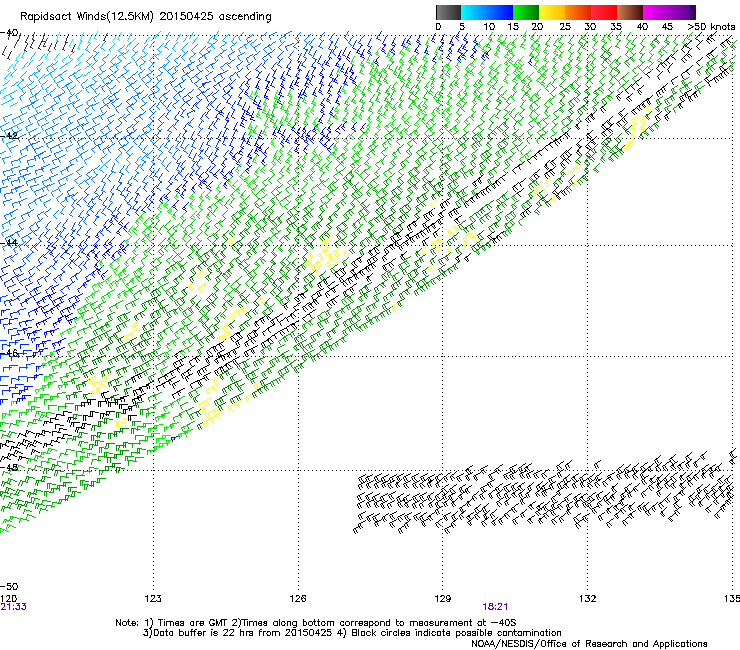Click the brown 35-40 knots color segment

pyautogui.click(x=630, y=12)
